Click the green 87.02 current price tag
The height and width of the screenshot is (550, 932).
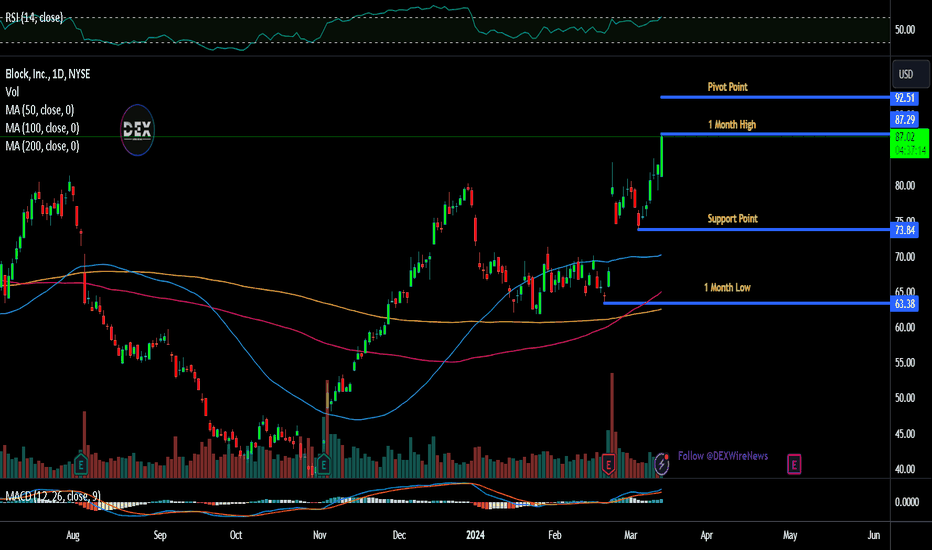point(909,144)
